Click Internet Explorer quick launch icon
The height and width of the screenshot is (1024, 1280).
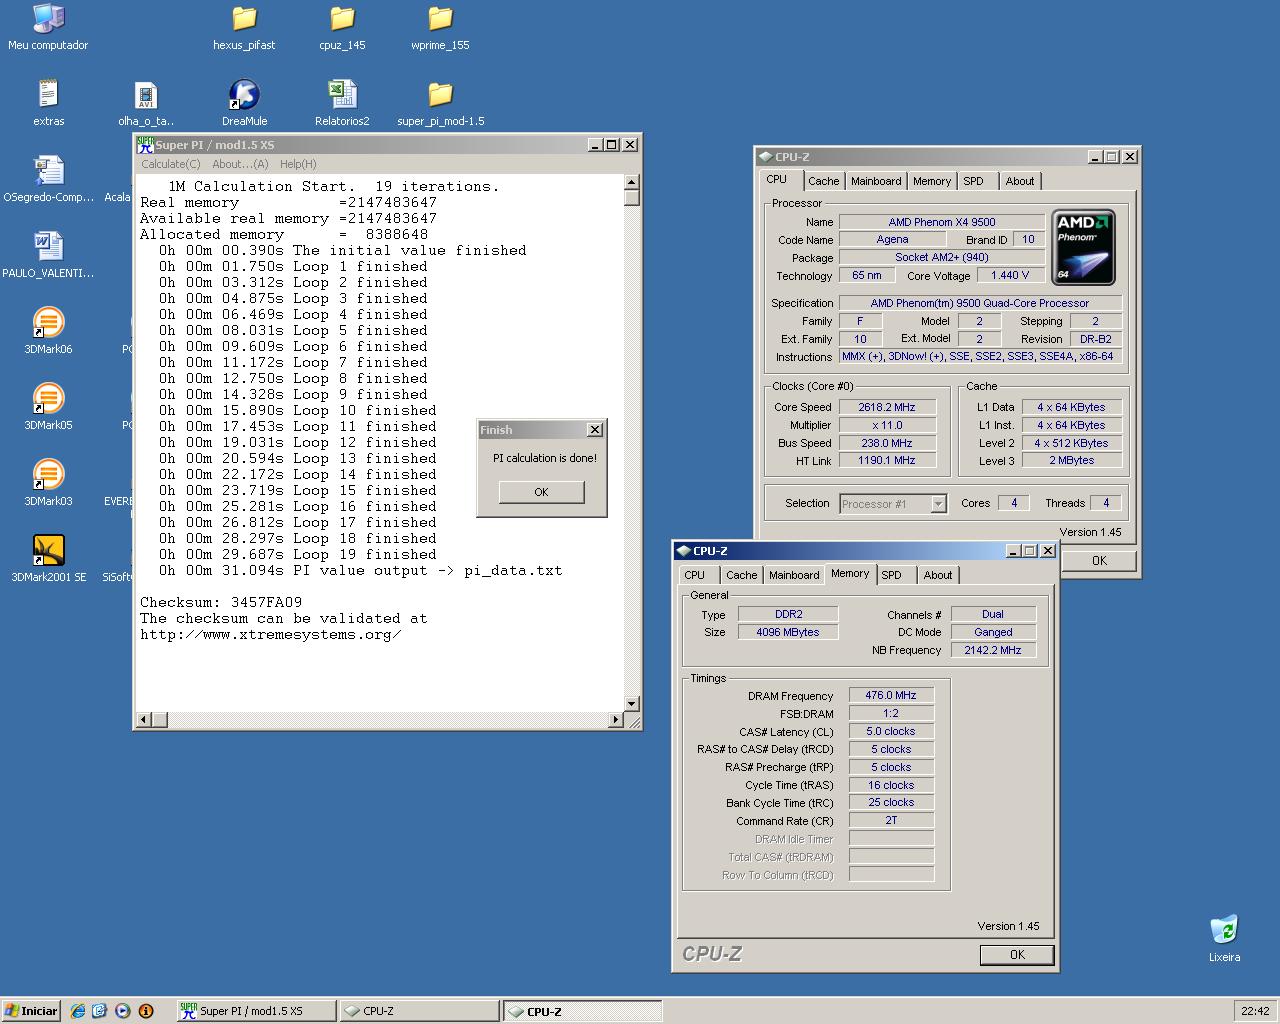coord(77,1011)
